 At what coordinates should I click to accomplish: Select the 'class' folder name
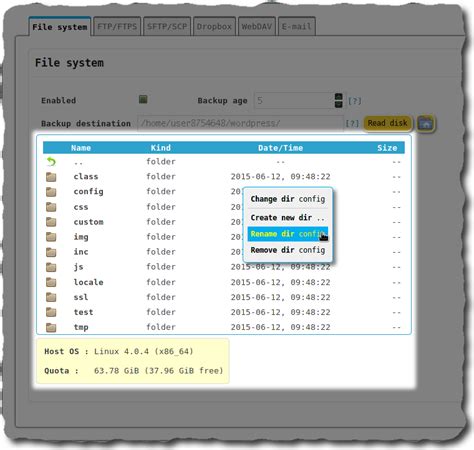pyautogui.click(x=86, y=177)
